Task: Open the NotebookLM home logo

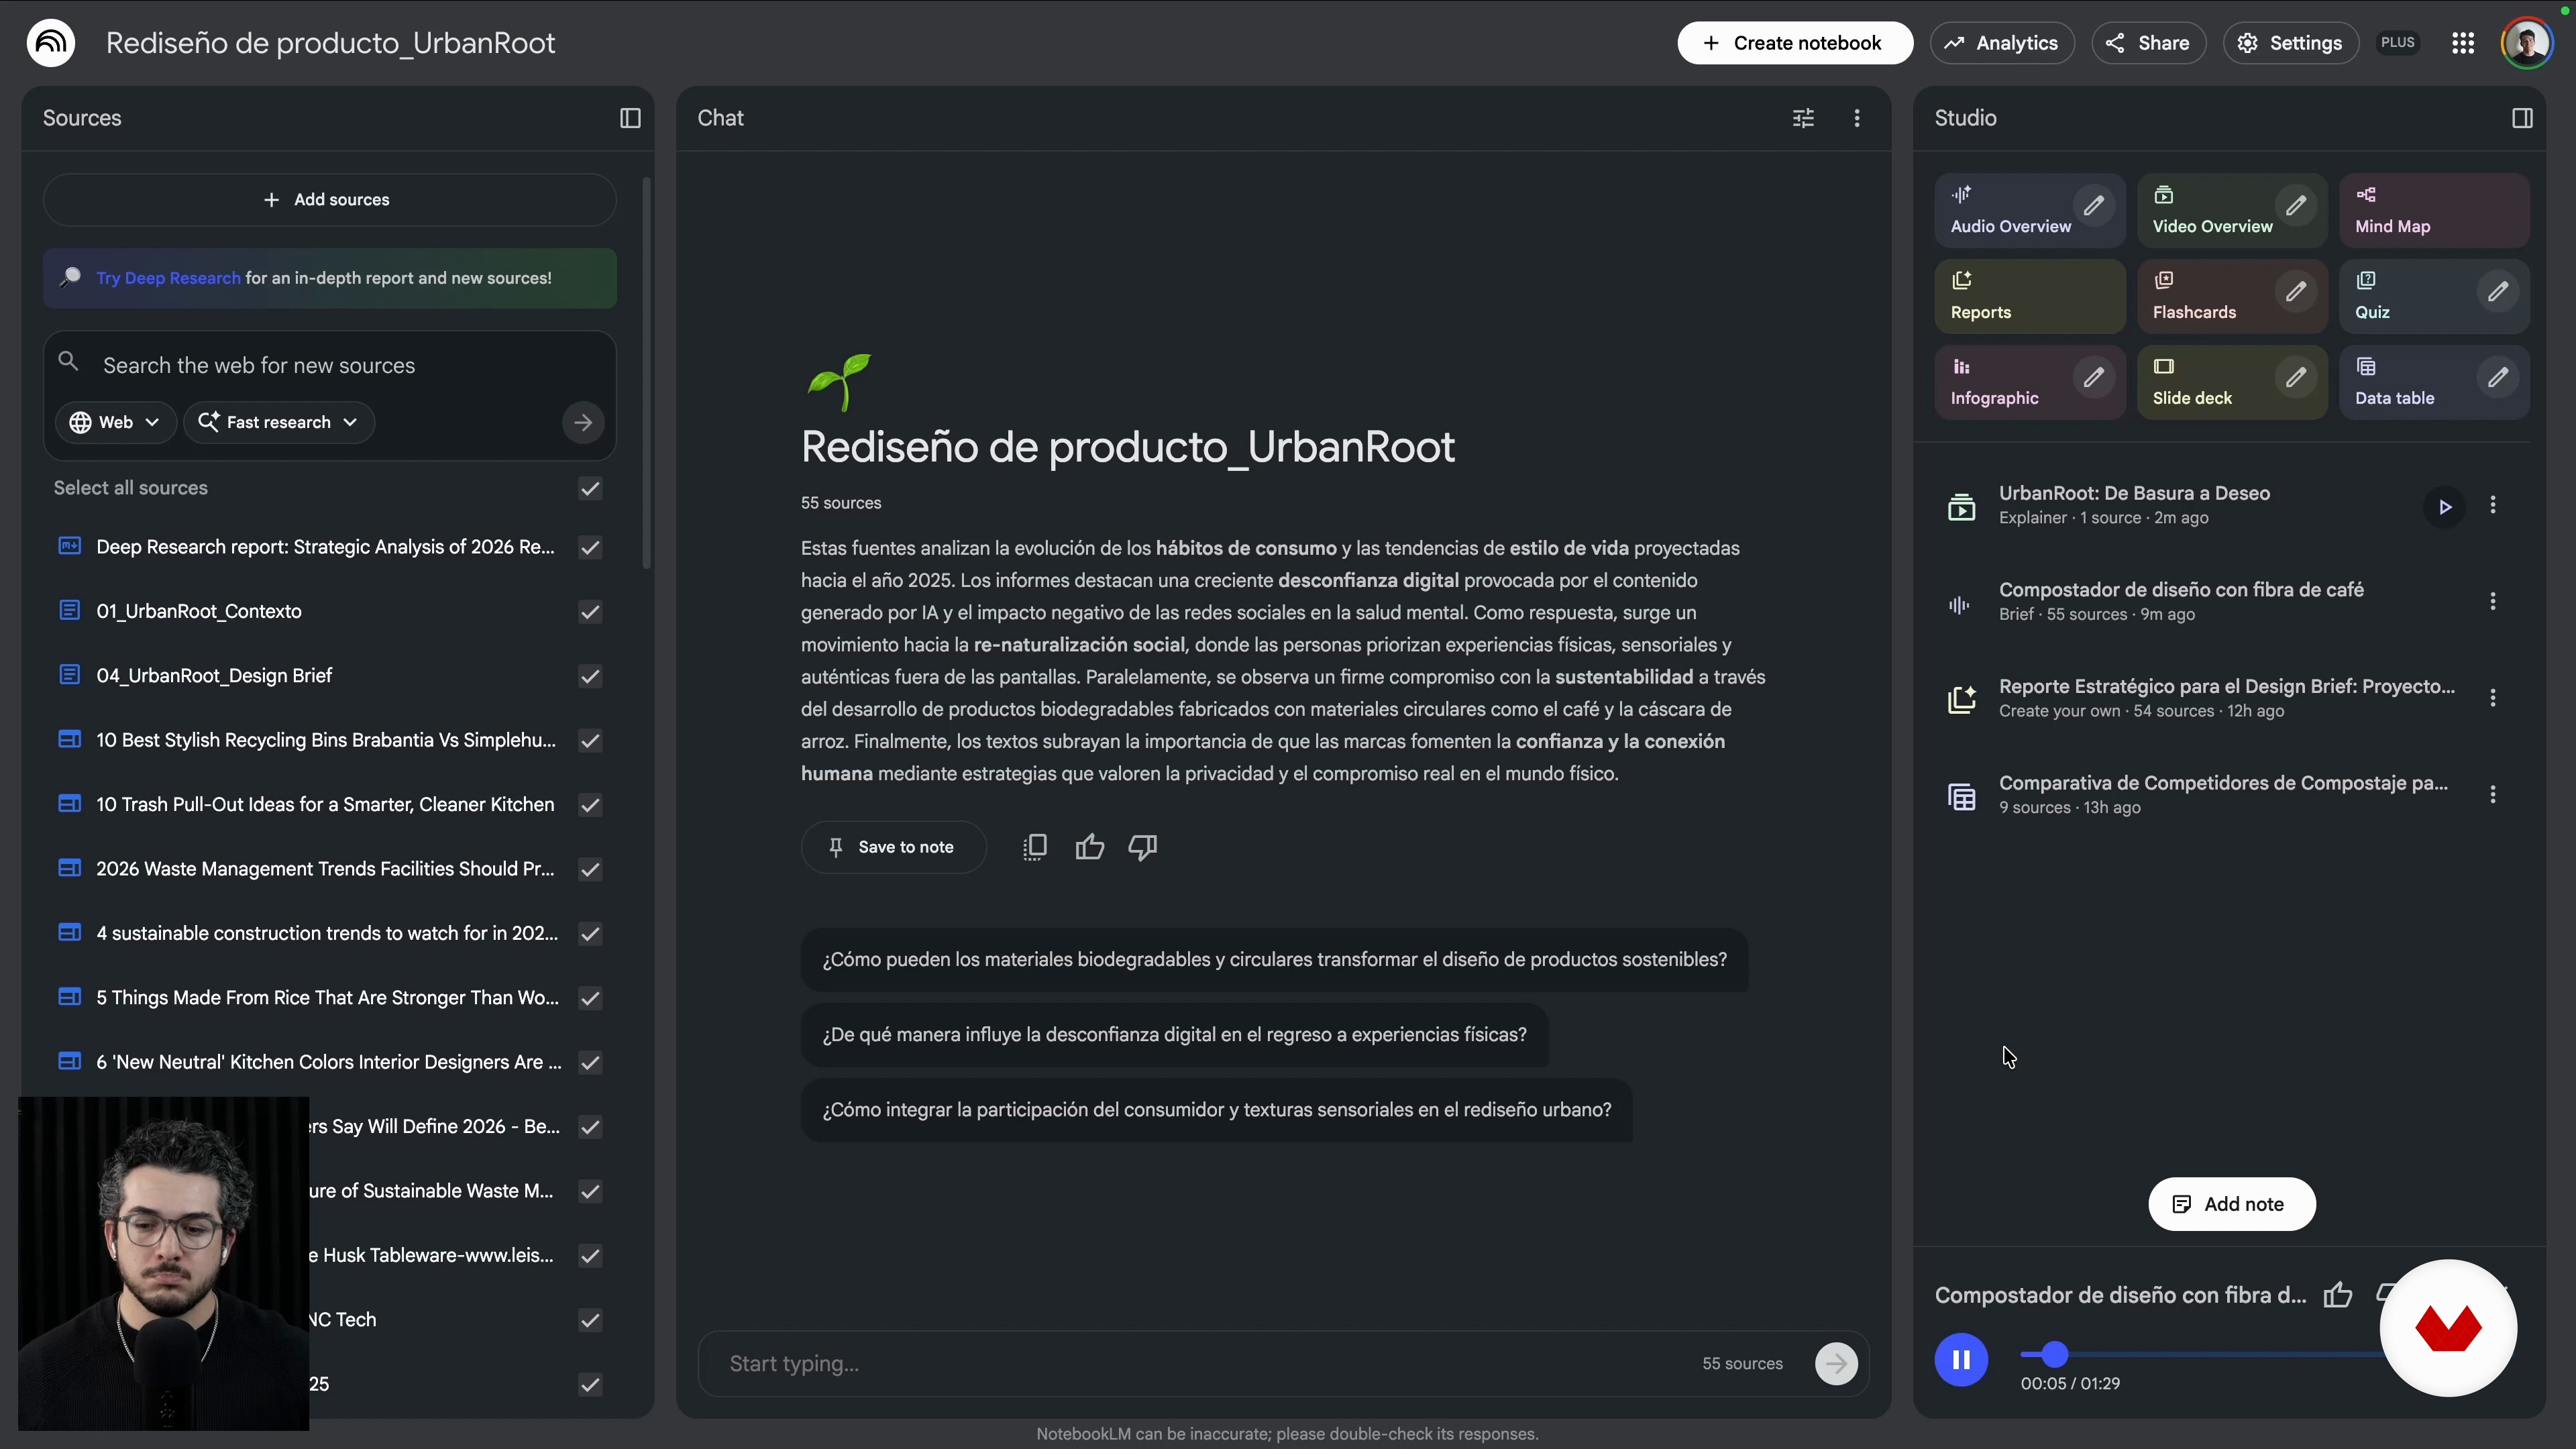Action: pos(51,43)
